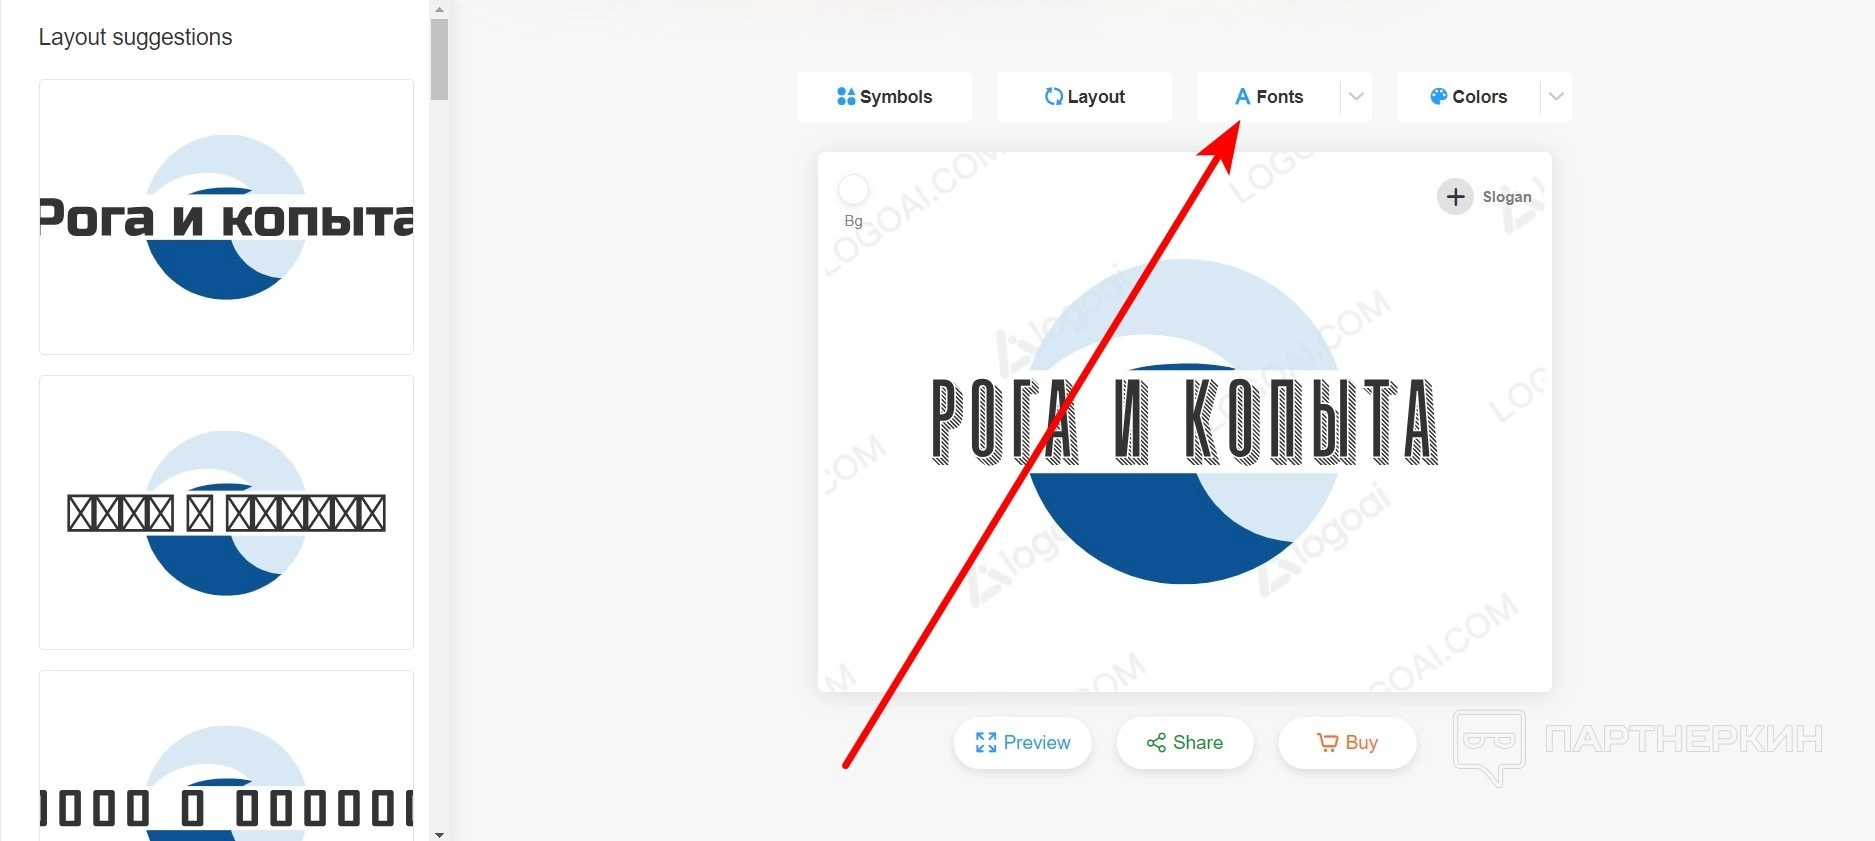Select the logo text РОГА И КОПЫТА on canvas
This screenshot has height=841, width=1875.
pyautogui.click(x=1185, y=422)
